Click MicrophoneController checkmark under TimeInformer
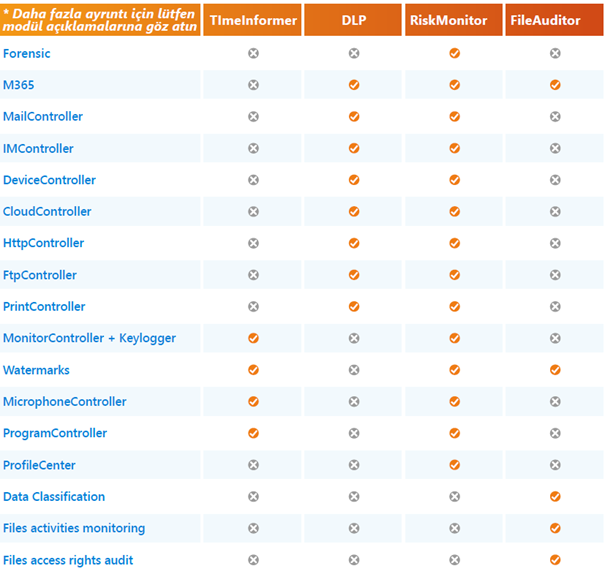Screen dimensions: 605x574 point(253,402)
